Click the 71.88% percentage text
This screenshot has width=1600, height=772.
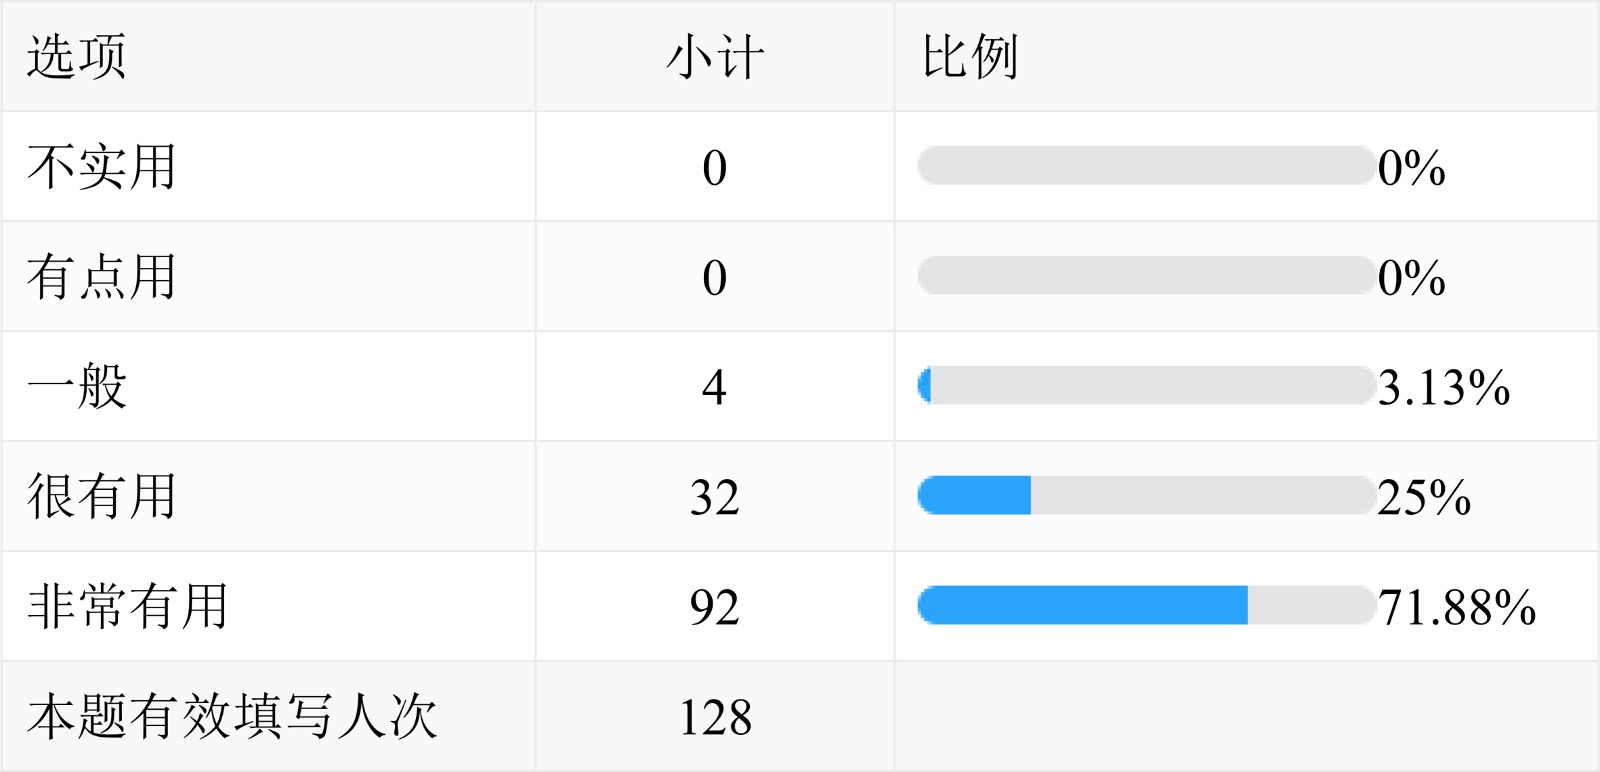(x=1456, y=607)
